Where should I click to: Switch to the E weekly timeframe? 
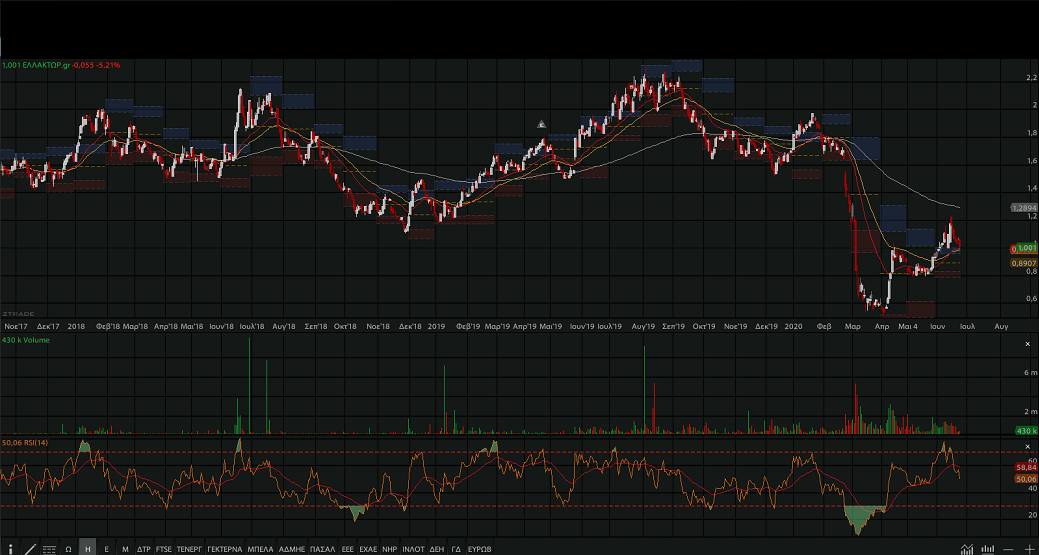point(106,549)
